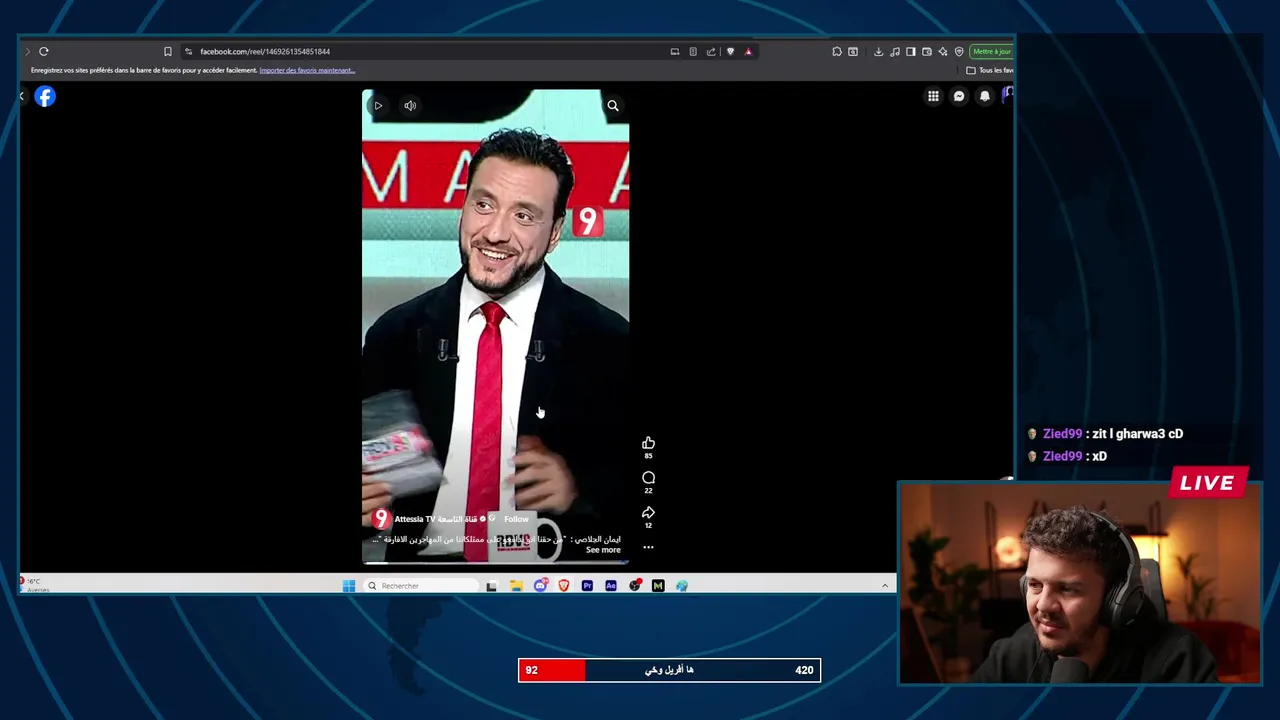The height and width of the screenshot is (720, 1280).
Task: Click the reel search magnifier icon
Action: (x=613, y=106)
